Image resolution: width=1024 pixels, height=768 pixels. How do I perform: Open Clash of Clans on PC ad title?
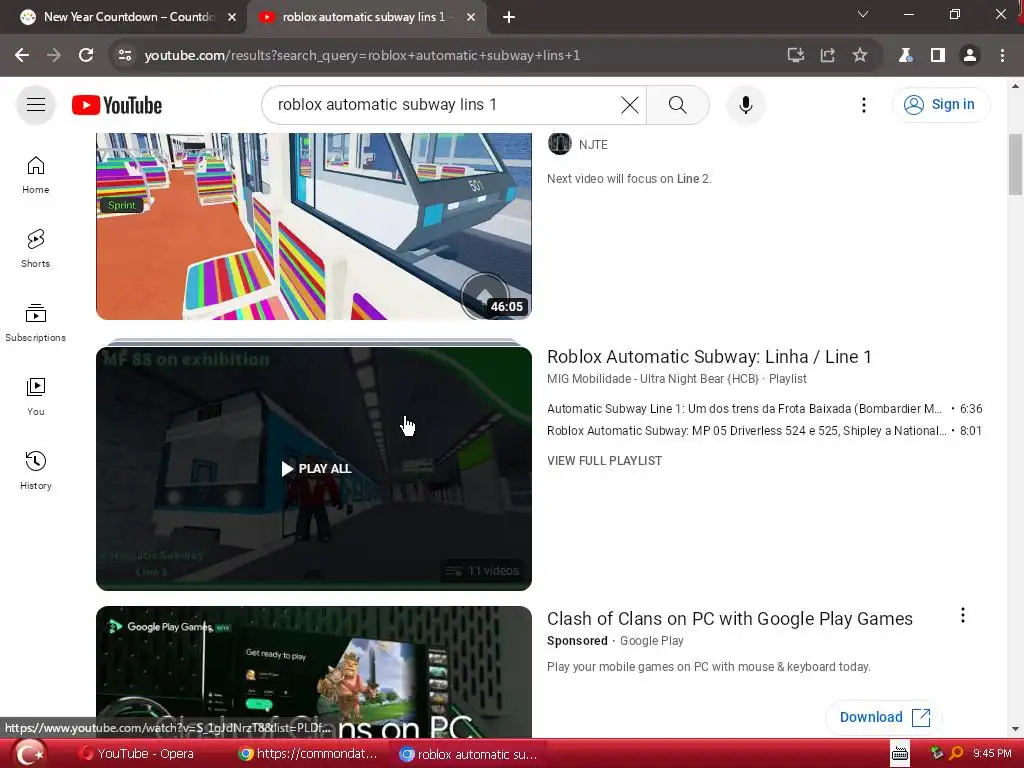pos(729,618)
